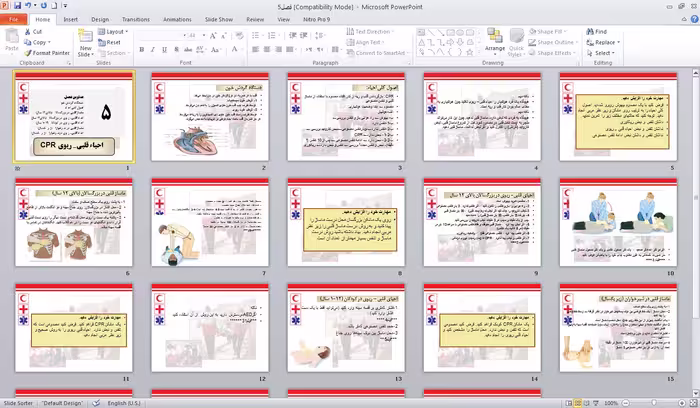Image resolution: width=700 pixels, height=408 pixels.
Task: Click the Copy button
Action: click(37, 42)
